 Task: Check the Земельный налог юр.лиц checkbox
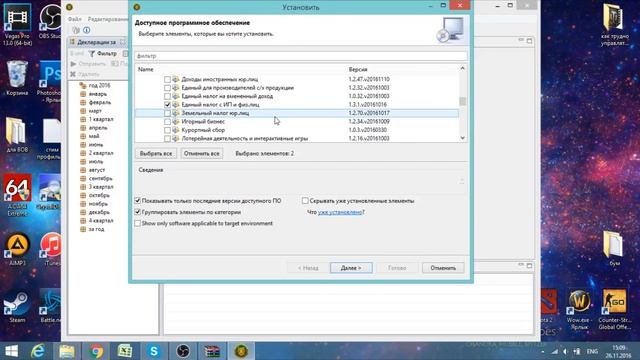coord(167,113)
